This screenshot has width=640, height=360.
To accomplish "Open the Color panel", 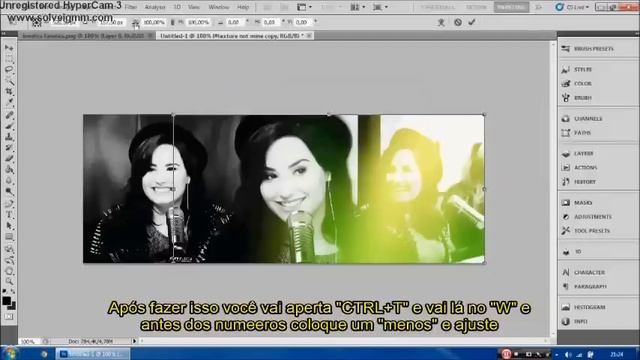I will [577, 84].
